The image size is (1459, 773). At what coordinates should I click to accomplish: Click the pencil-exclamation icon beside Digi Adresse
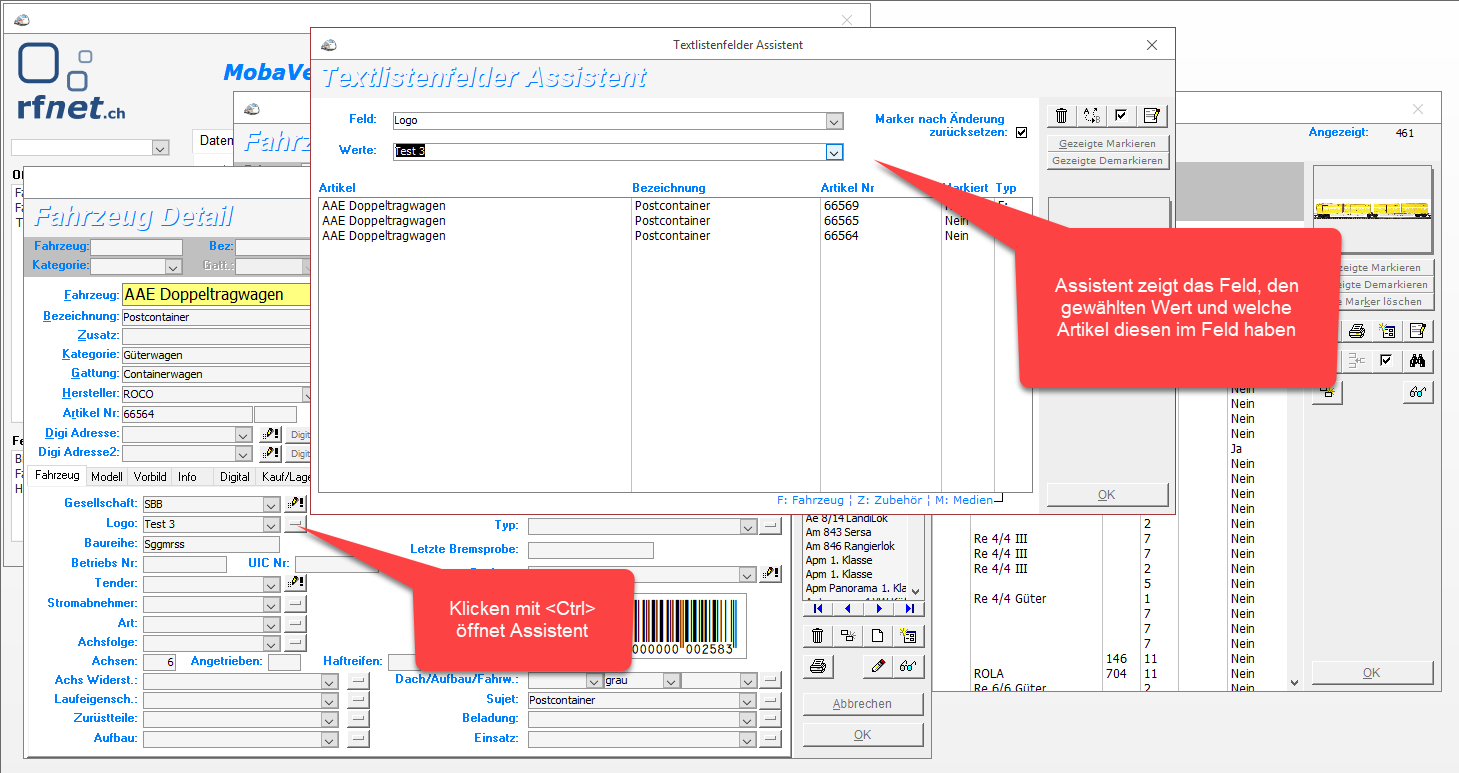coord(270,434)
